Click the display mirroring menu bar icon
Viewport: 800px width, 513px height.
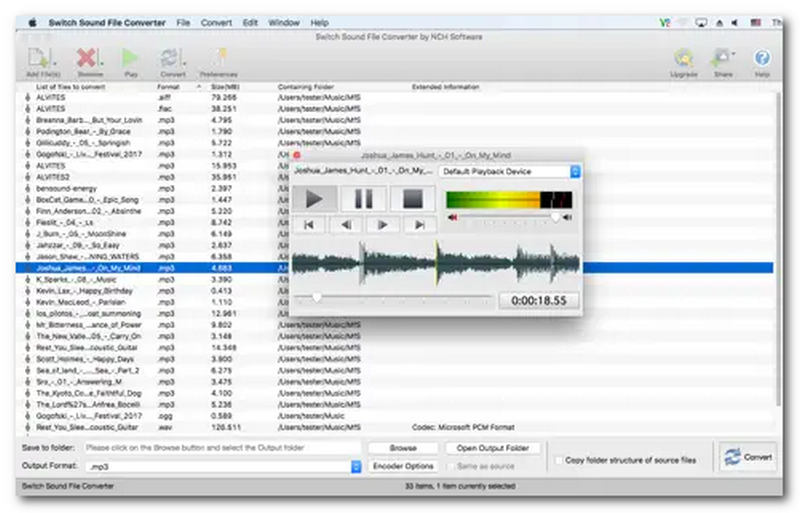click(x=702, y=22)
